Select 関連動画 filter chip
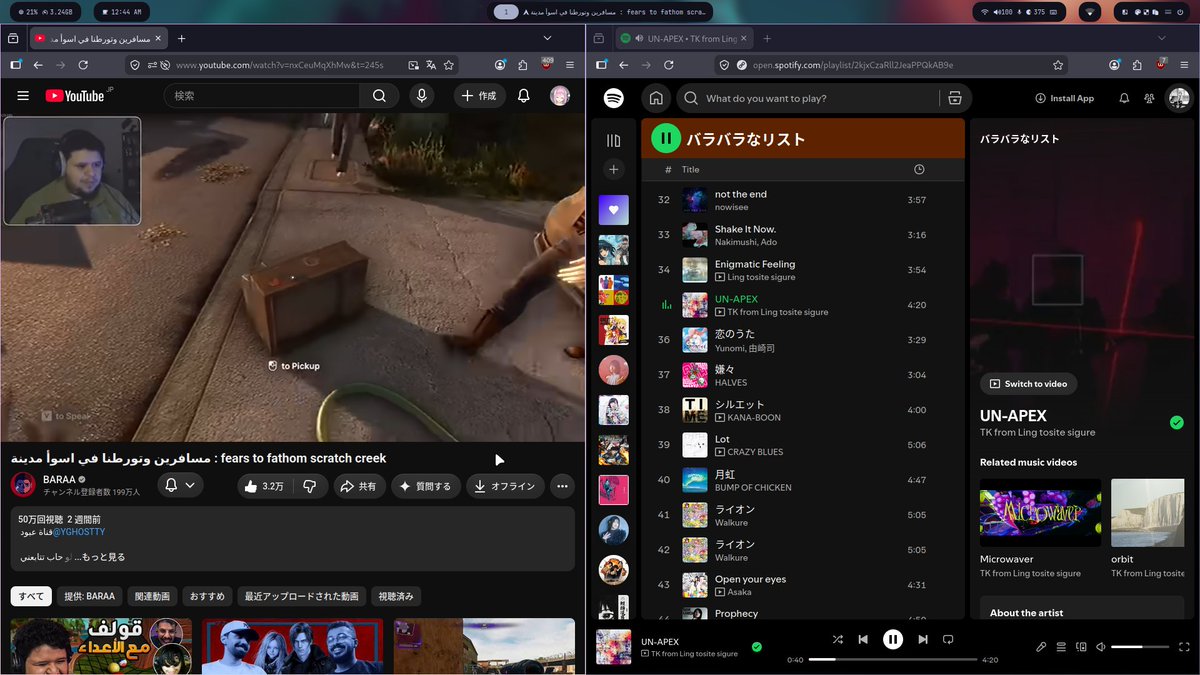 152,596
